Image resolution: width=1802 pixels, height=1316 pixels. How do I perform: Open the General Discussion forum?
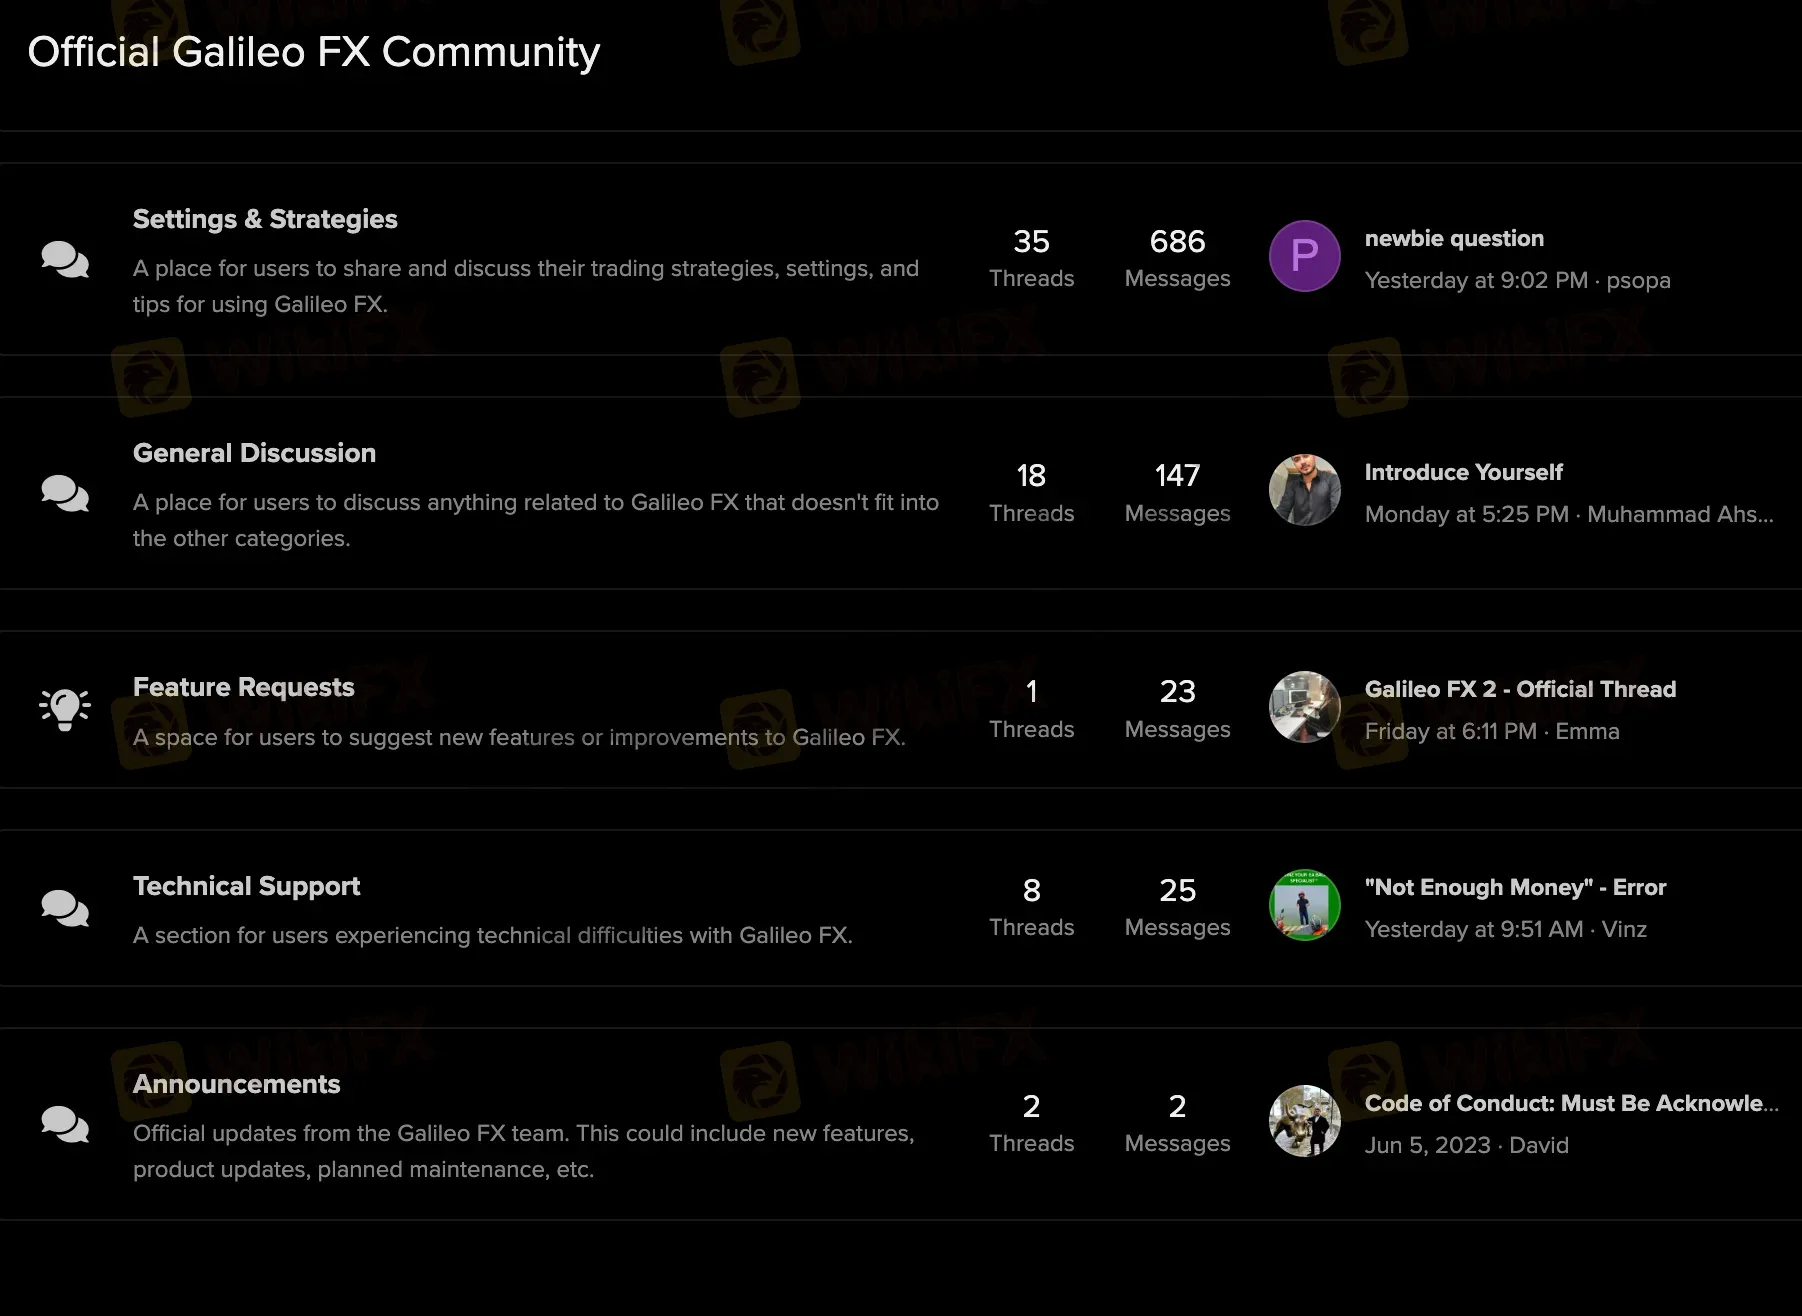[254, 452]
